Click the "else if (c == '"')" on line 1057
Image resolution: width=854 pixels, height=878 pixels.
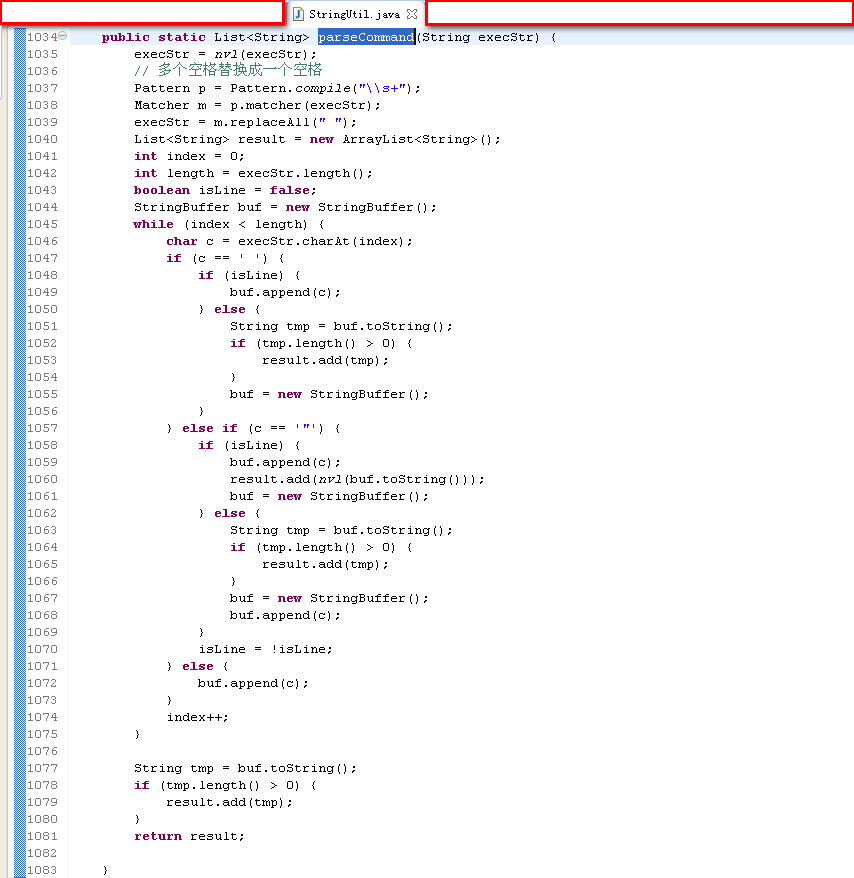pos(253,428)
